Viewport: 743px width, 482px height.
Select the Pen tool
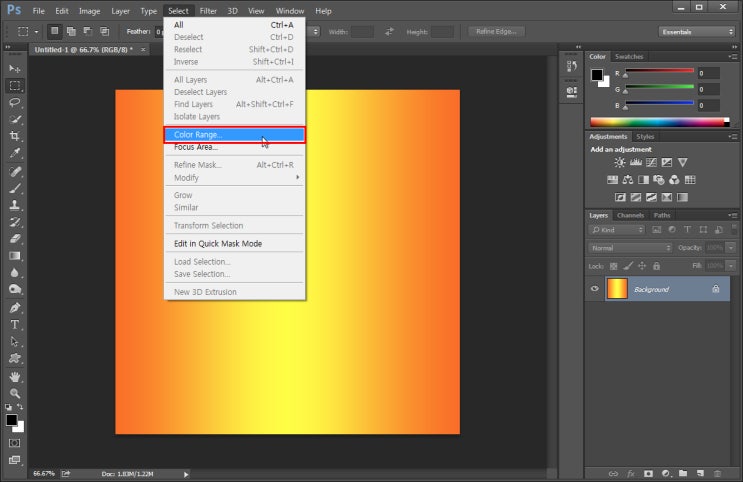click(x=15, y=308)
